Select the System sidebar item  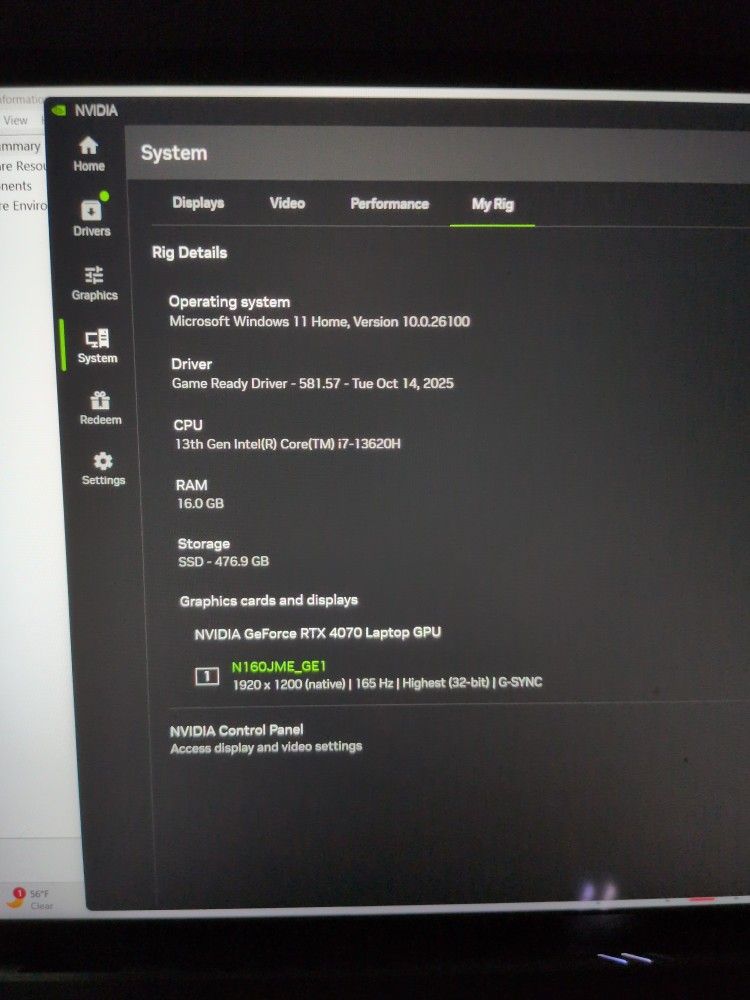(97, 346)
